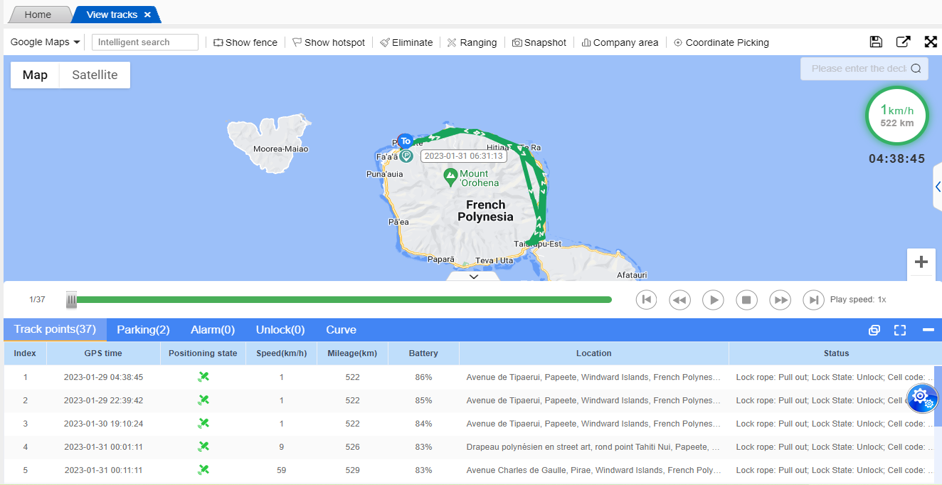Toggle Show fence on the map
Image resolution: width=942 pixels, height=485 pixels.
[245, 43]
